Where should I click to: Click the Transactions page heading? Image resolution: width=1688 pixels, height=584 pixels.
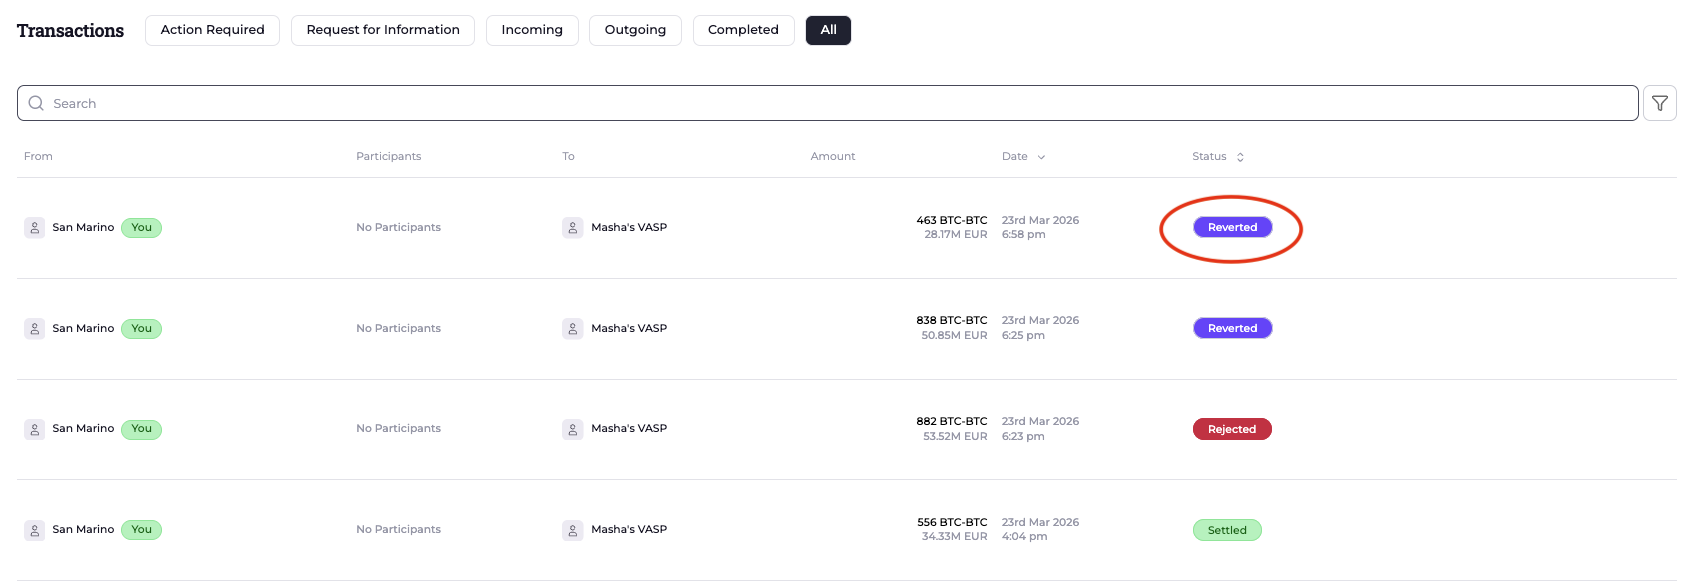coord(71,31)
